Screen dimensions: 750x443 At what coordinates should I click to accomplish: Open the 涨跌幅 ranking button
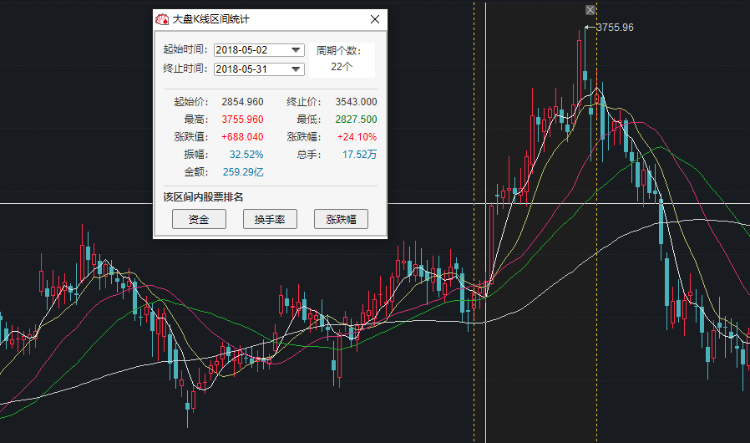341,219
